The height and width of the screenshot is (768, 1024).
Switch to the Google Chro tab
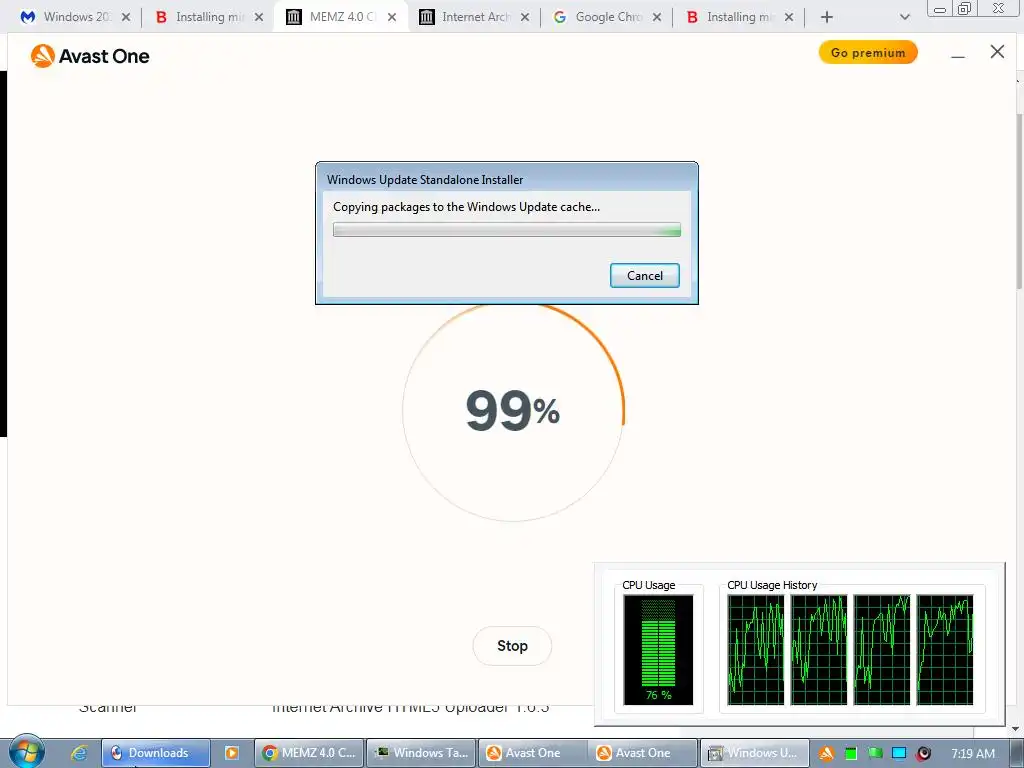click(607, 17)
